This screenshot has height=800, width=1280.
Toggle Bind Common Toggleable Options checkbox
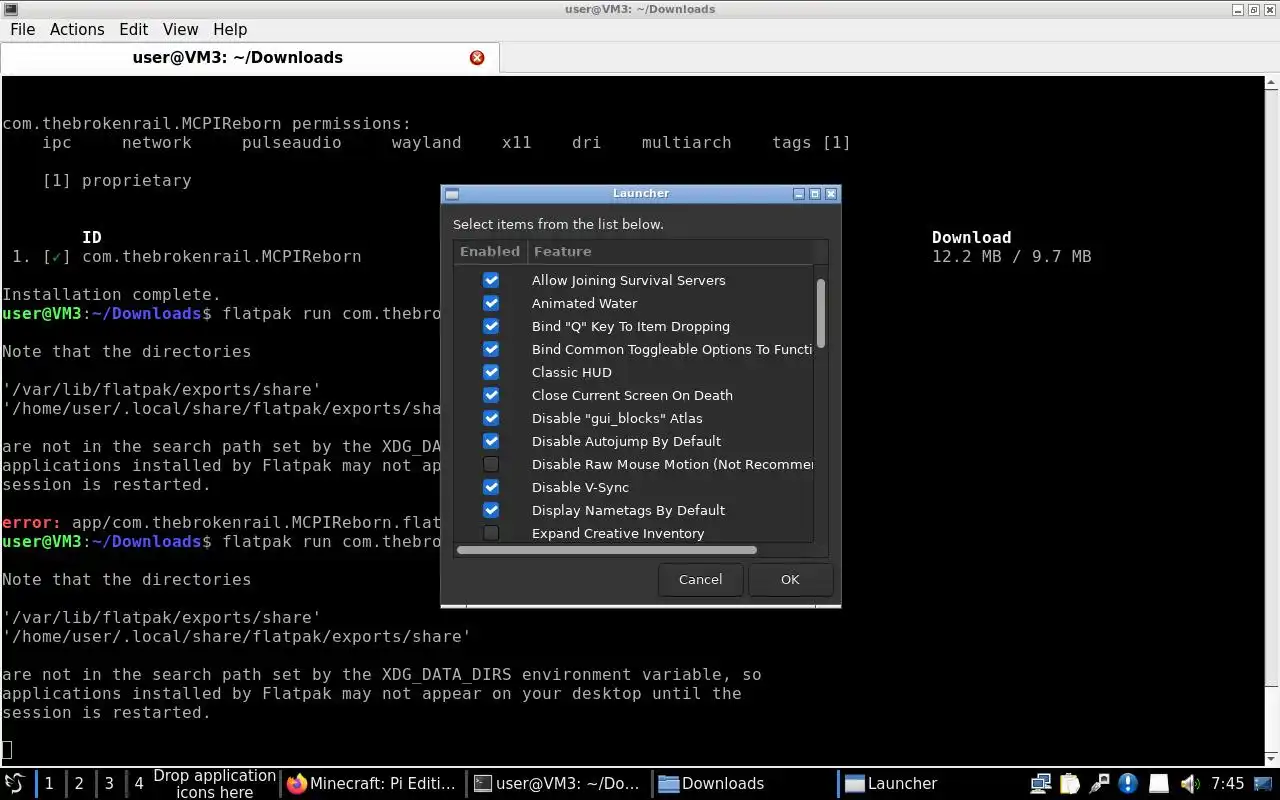(491, 349)
